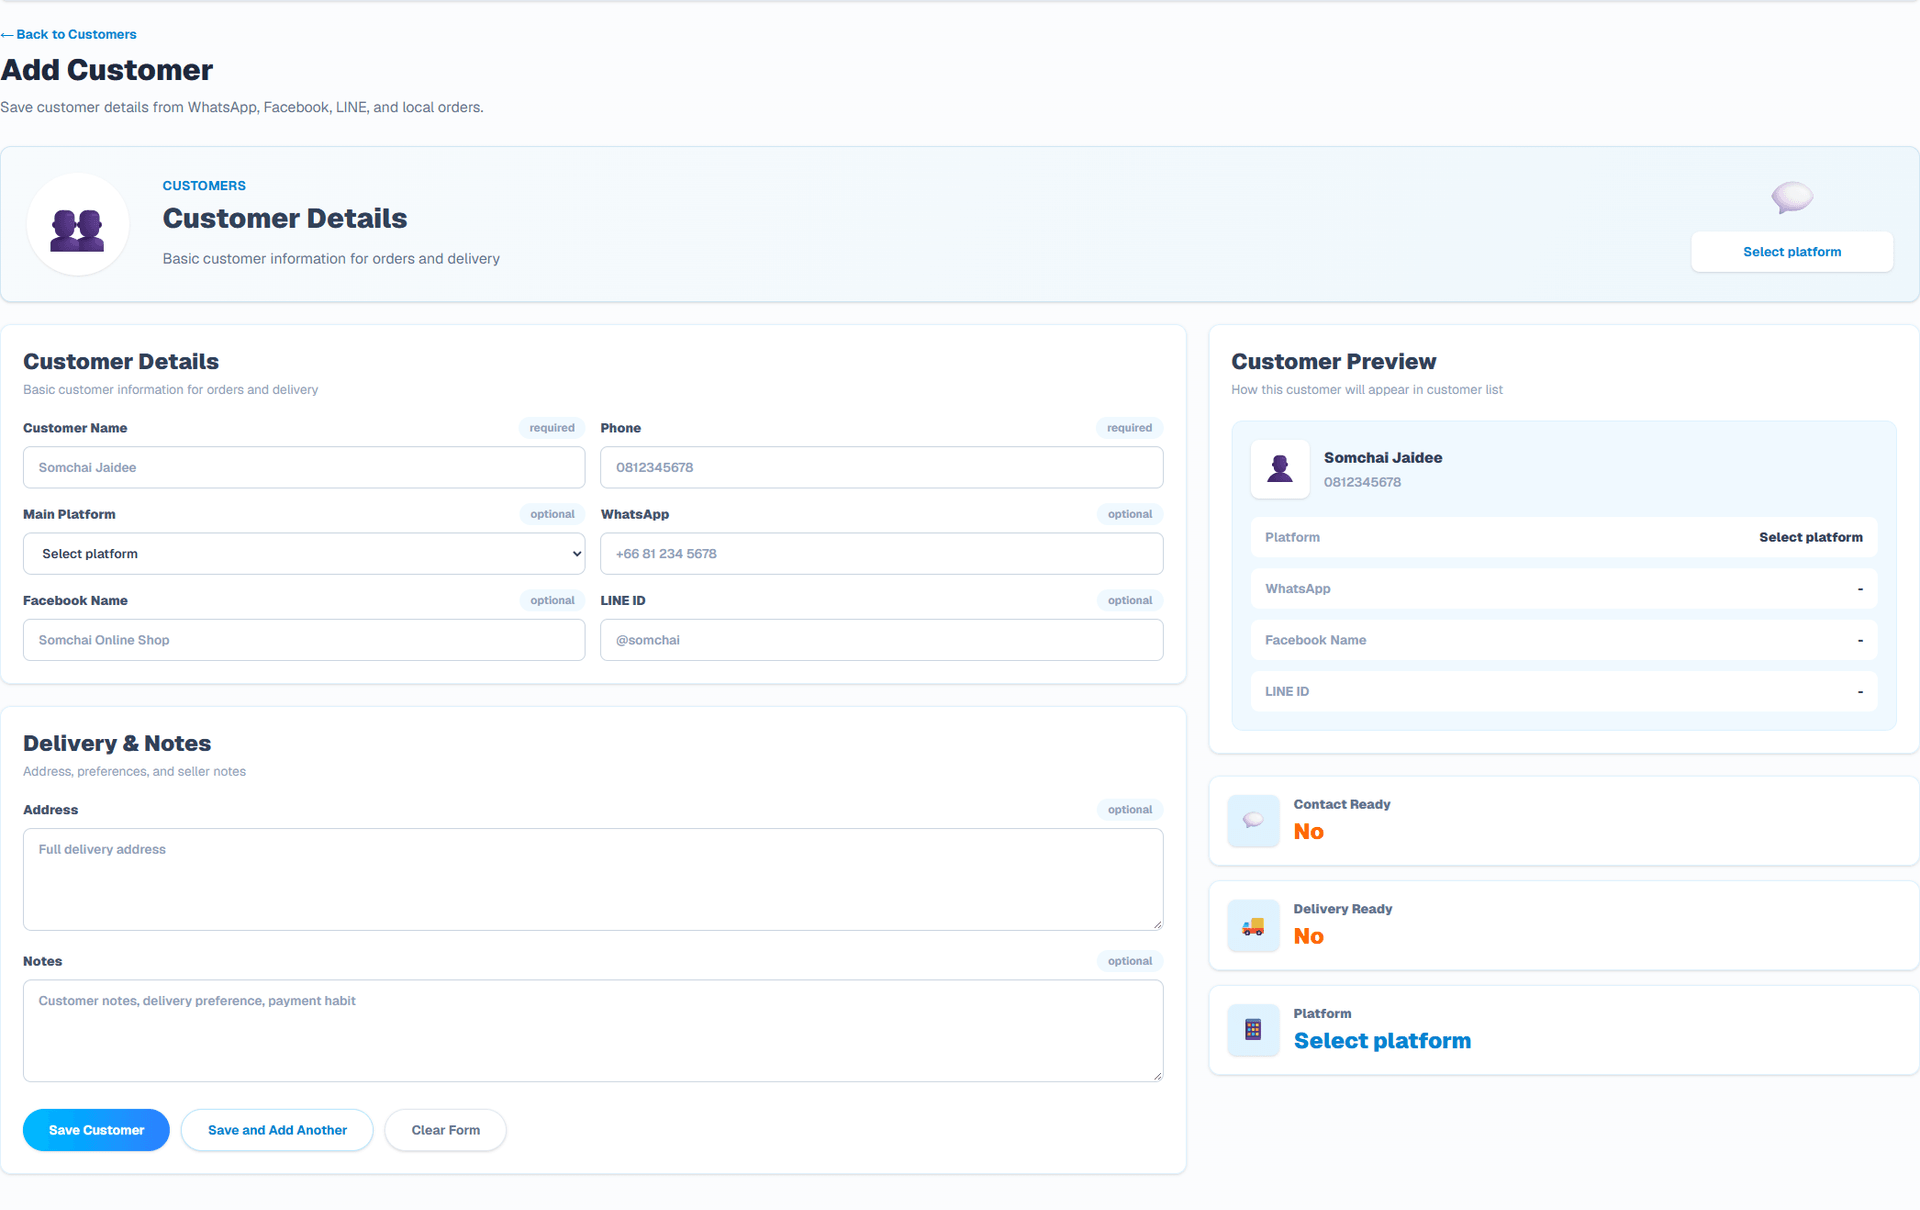
Task: Click the Contact Ready No status
Action: click(1308, 832)
